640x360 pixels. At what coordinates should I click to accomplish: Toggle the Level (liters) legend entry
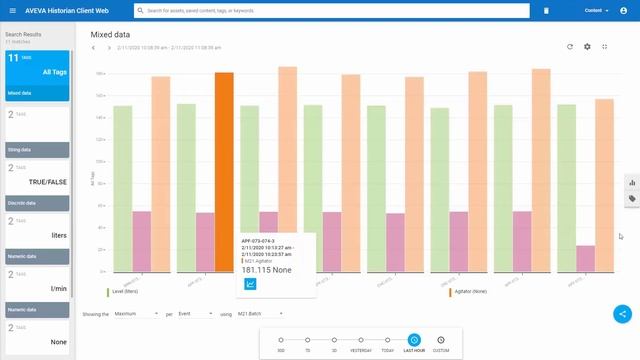(122, 291)
